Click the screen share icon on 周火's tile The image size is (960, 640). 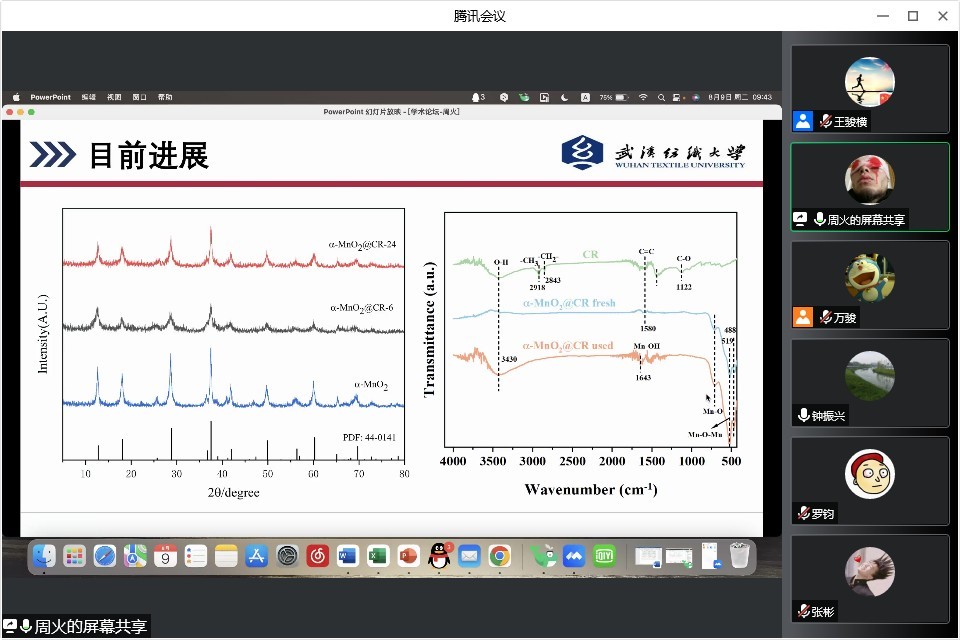click(800, 219)
